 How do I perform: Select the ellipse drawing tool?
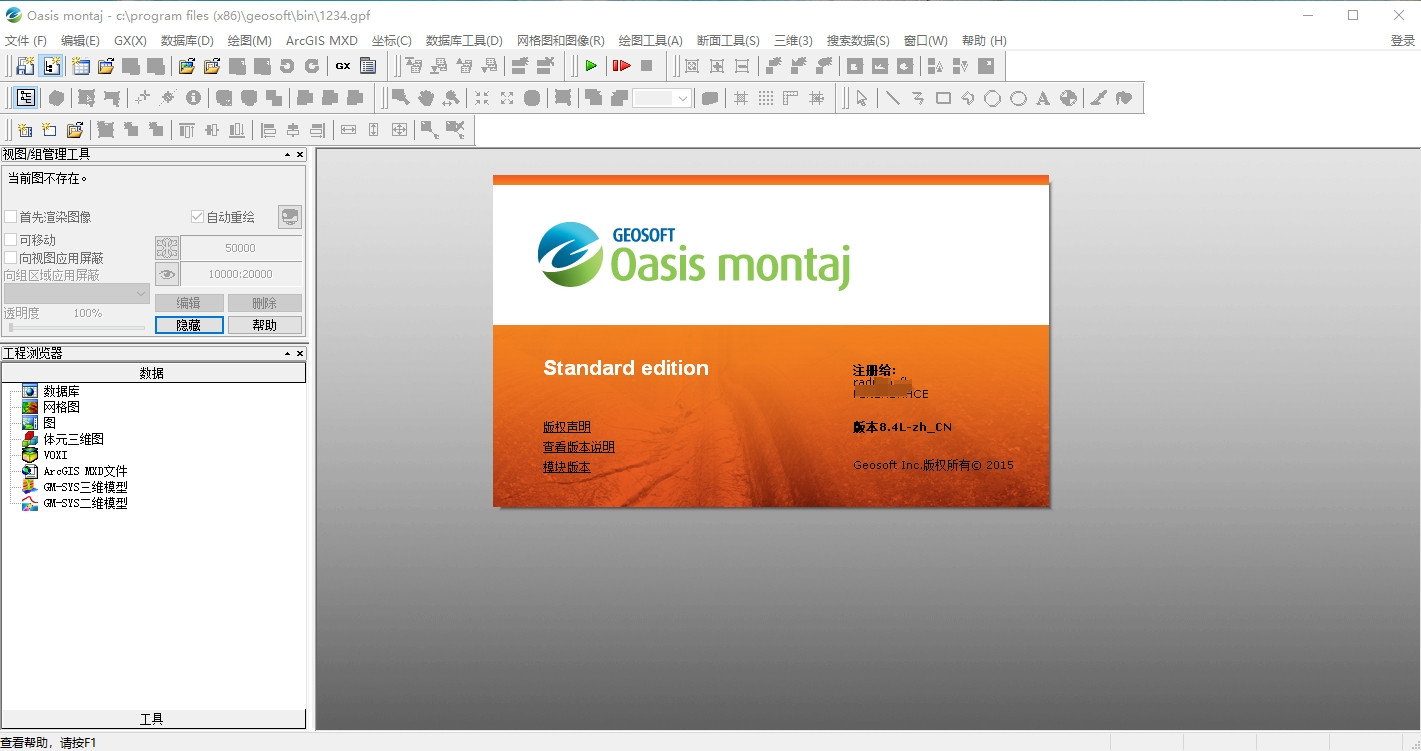[1018, 98]
